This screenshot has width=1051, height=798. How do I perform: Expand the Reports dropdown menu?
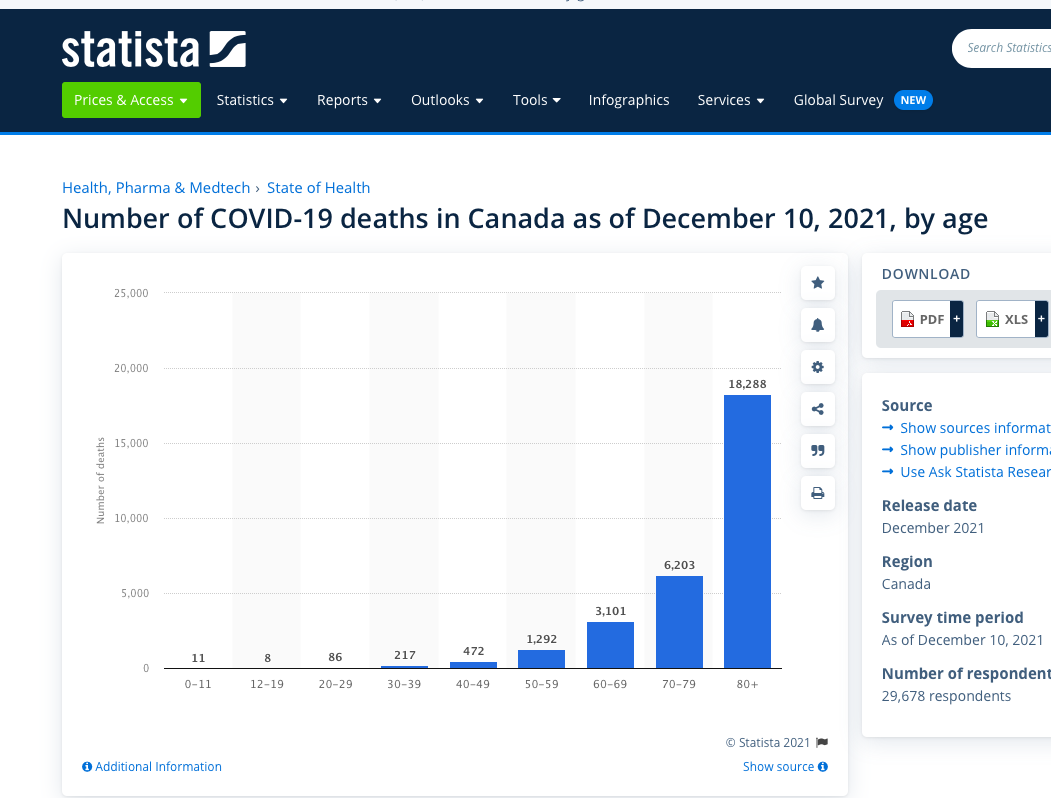(x=349, y=100)
